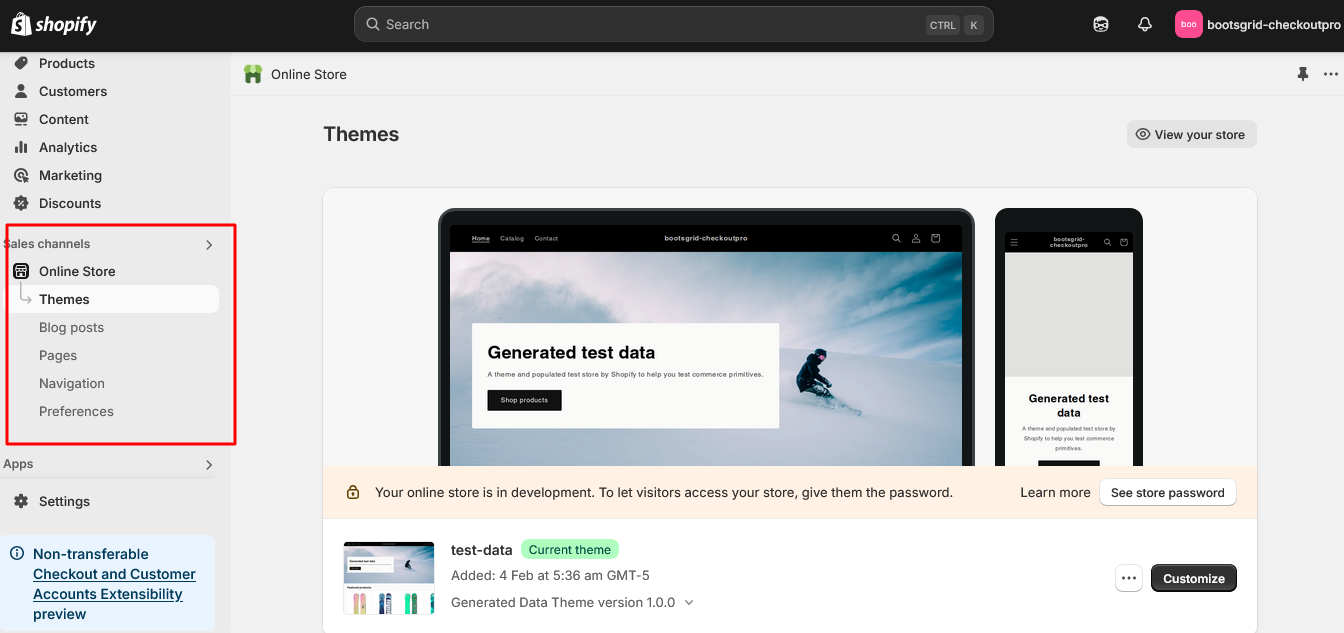Click the Customize button
This screenshot has width=1344, height=633.
[1194, 578]
